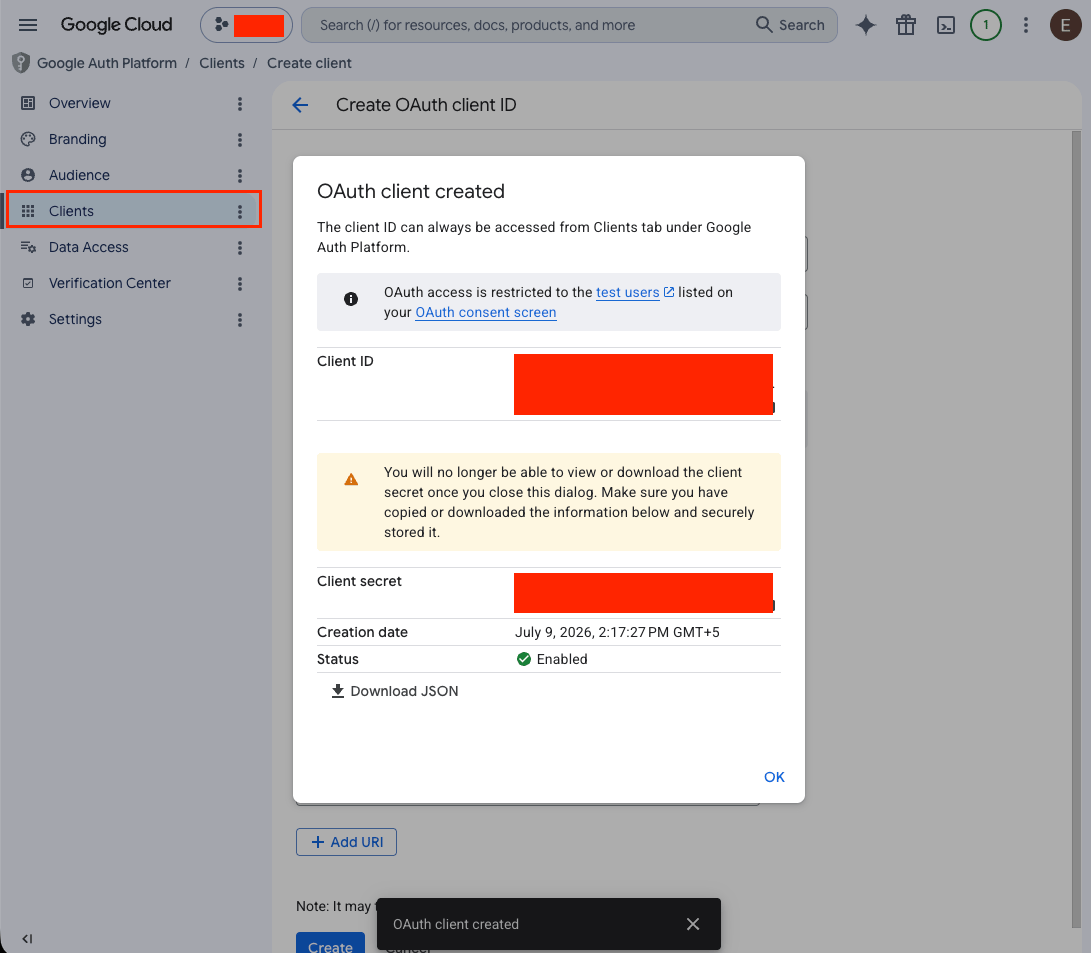Viewport: 1091px width, 953px height.
Task: Go back with the arrow beside Create OAuth client ID
Action: pos(300,105)
